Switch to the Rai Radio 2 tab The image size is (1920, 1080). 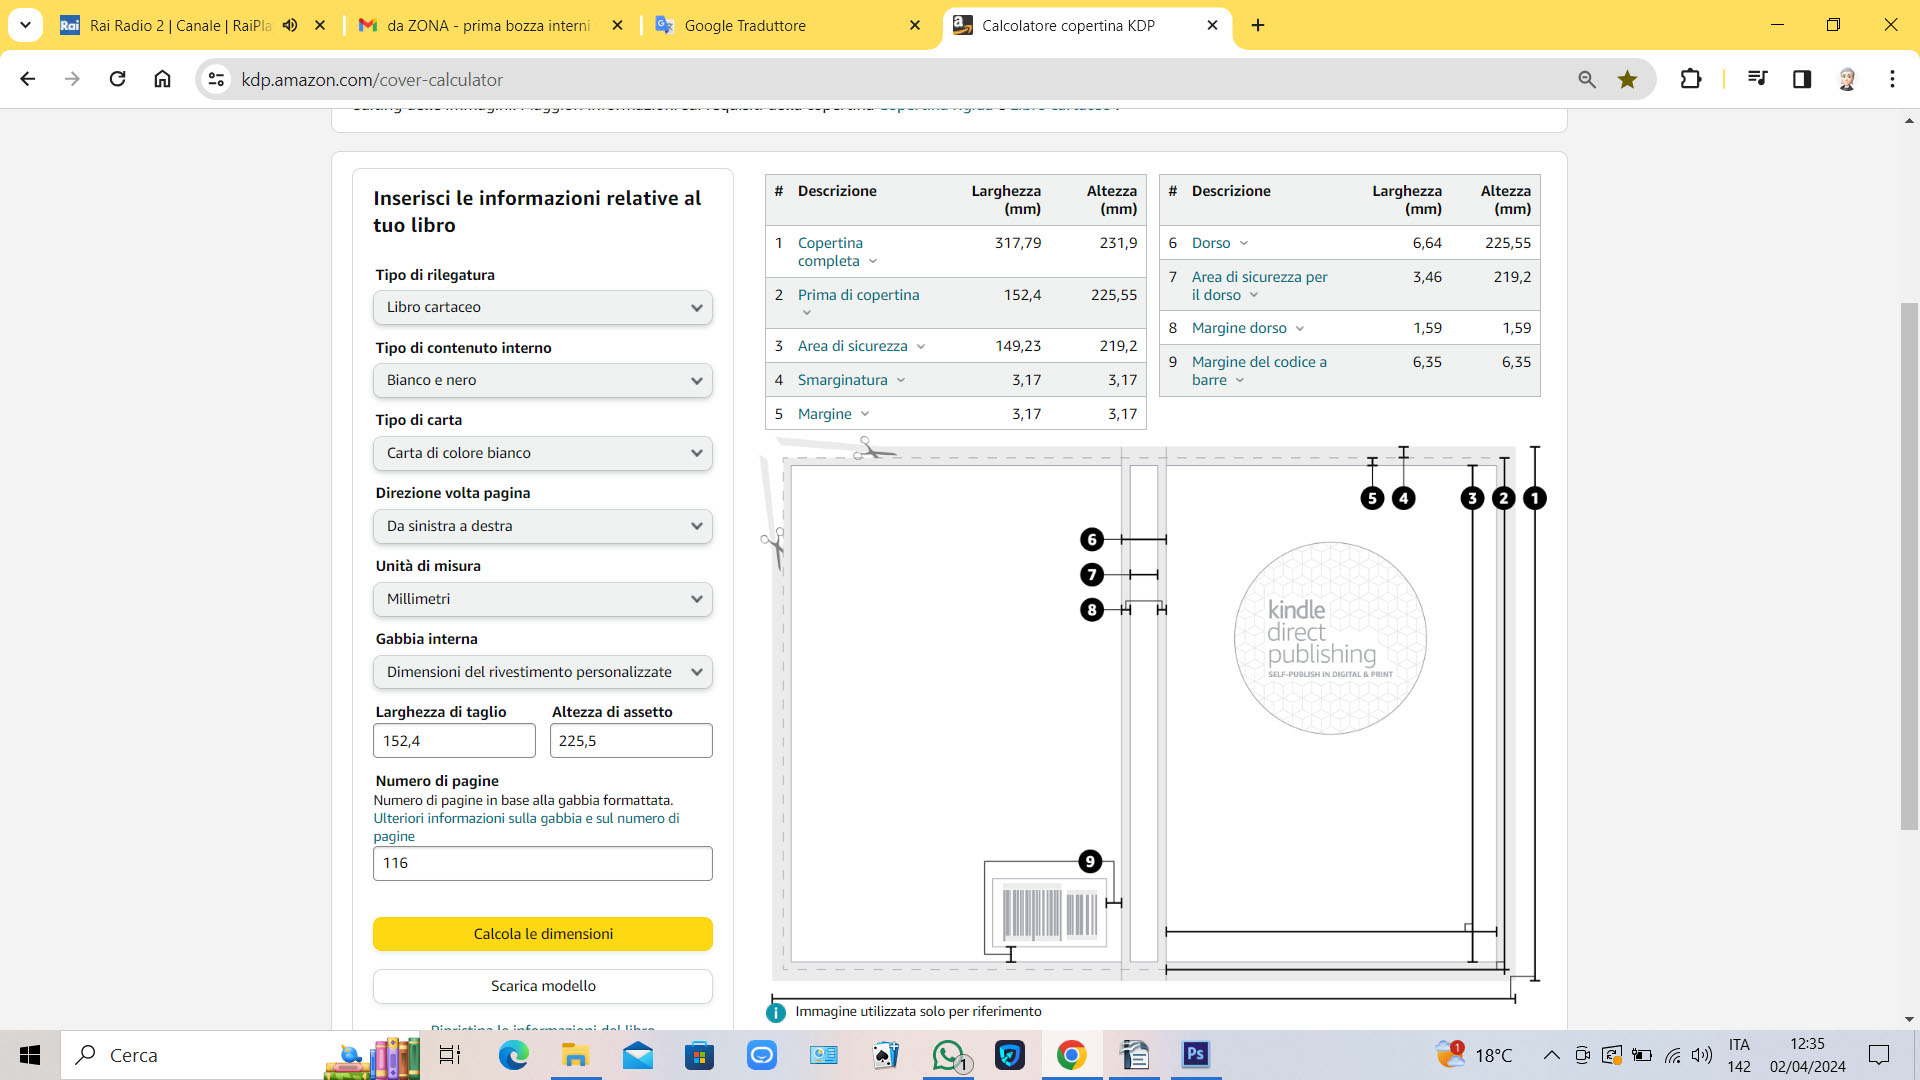click(x=178, y=25)
